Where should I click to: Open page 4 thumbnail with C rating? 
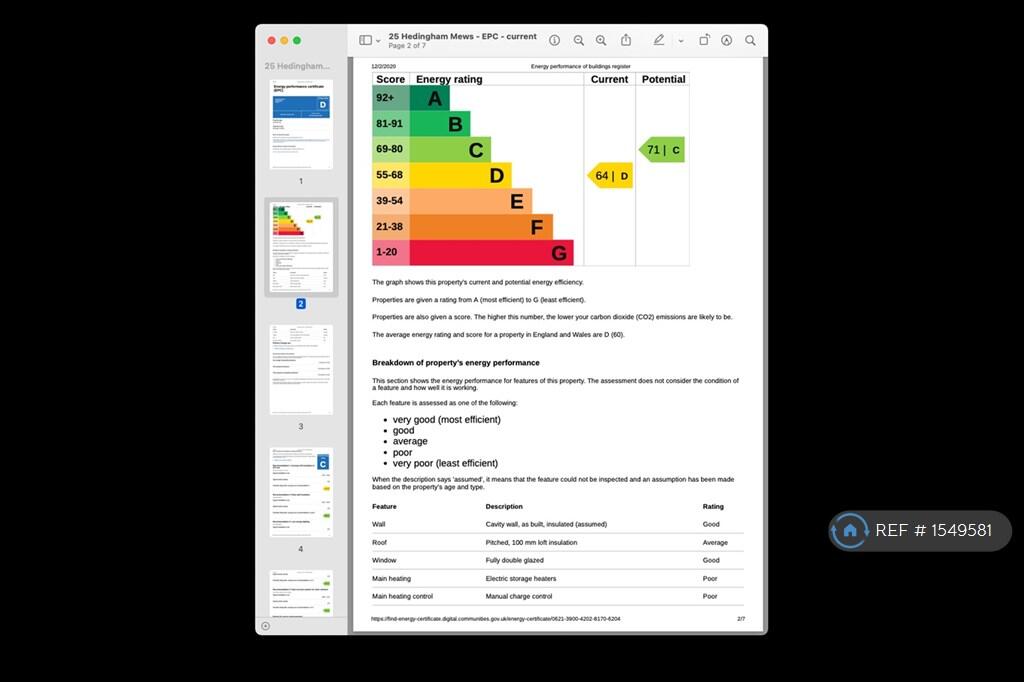pos(300,492)
